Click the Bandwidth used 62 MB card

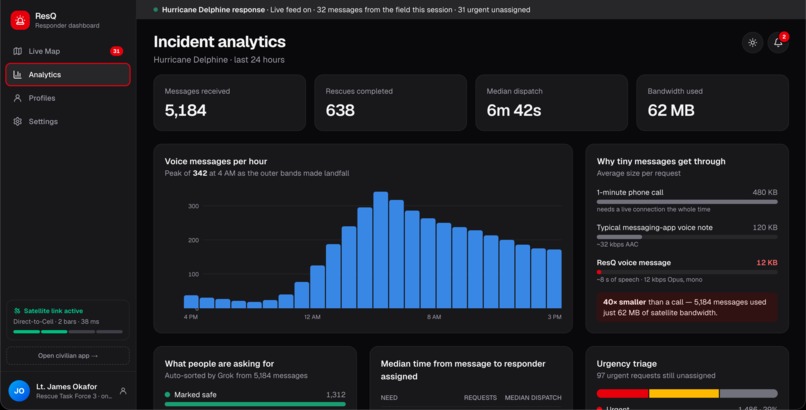[x=712, y=103]
